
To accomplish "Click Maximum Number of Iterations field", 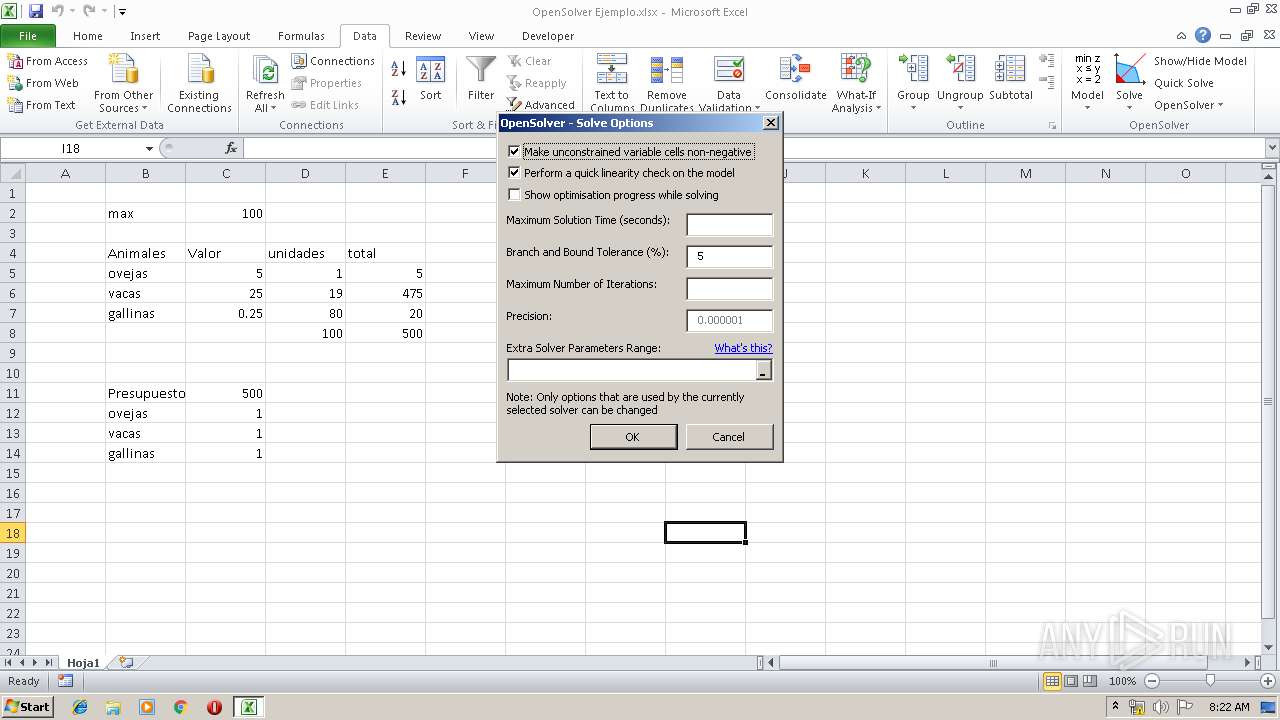I will point(730,289).
